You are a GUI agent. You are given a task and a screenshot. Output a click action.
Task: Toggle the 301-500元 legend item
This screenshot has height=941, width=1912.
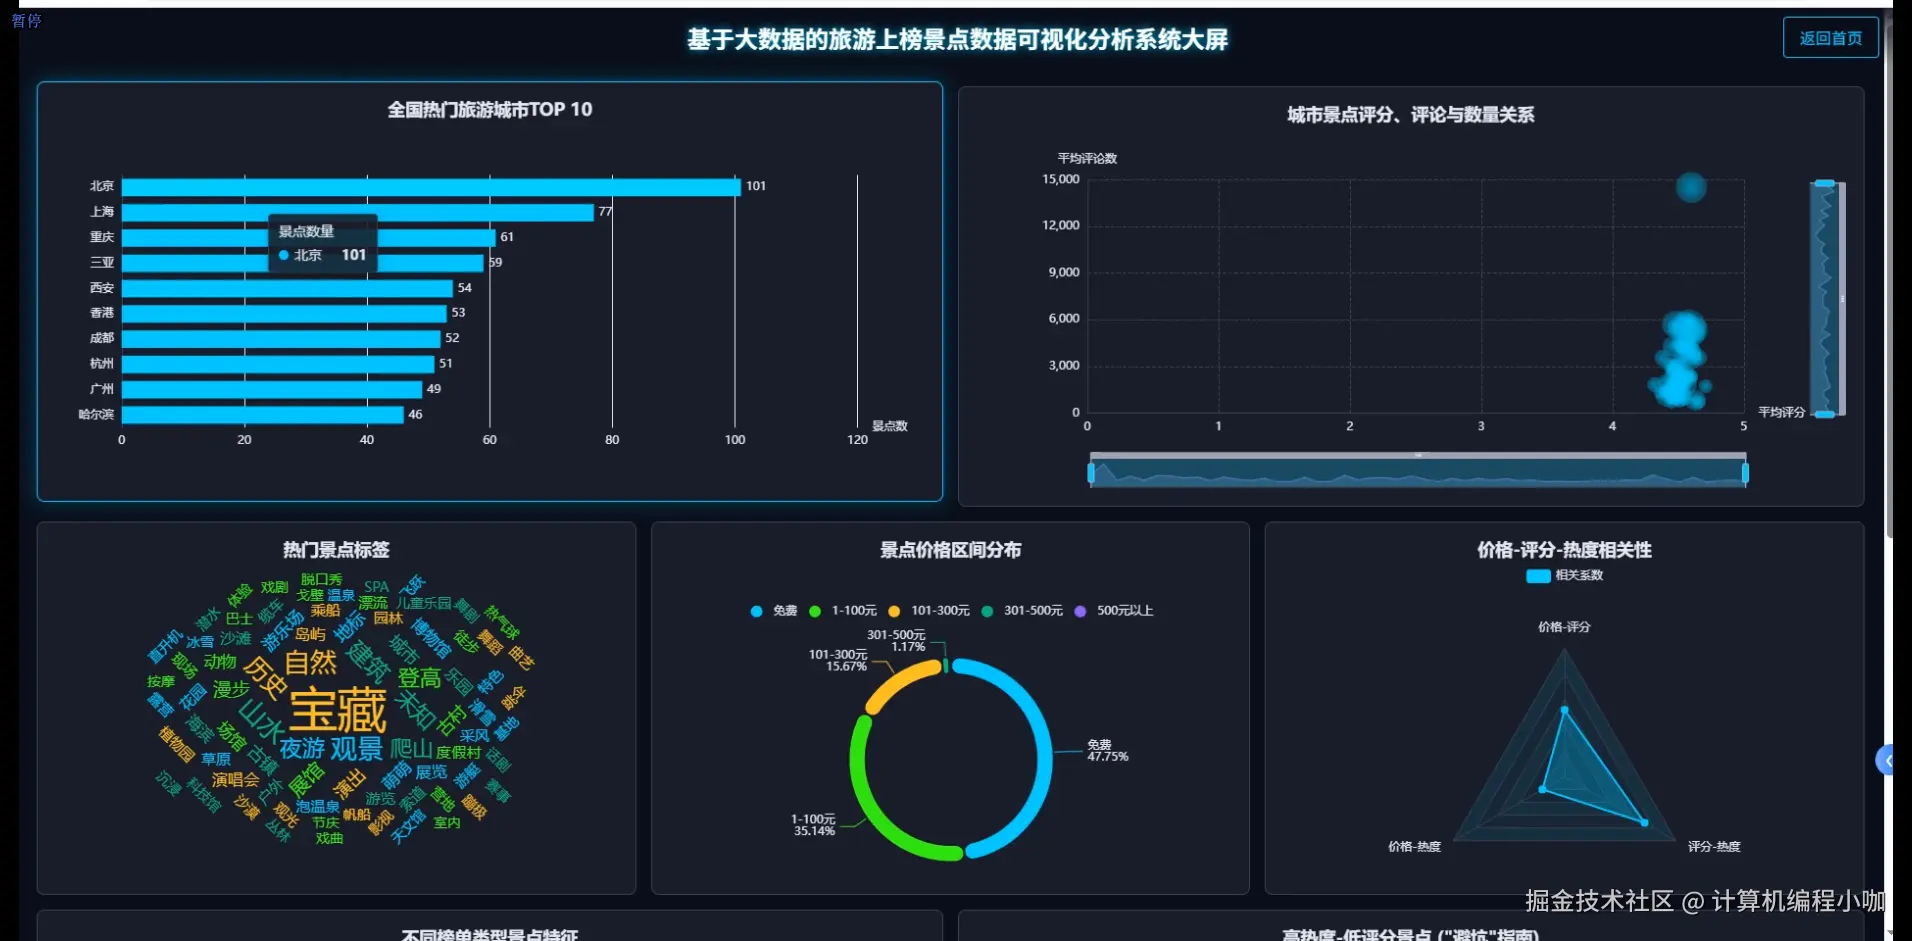[1021, 611]
